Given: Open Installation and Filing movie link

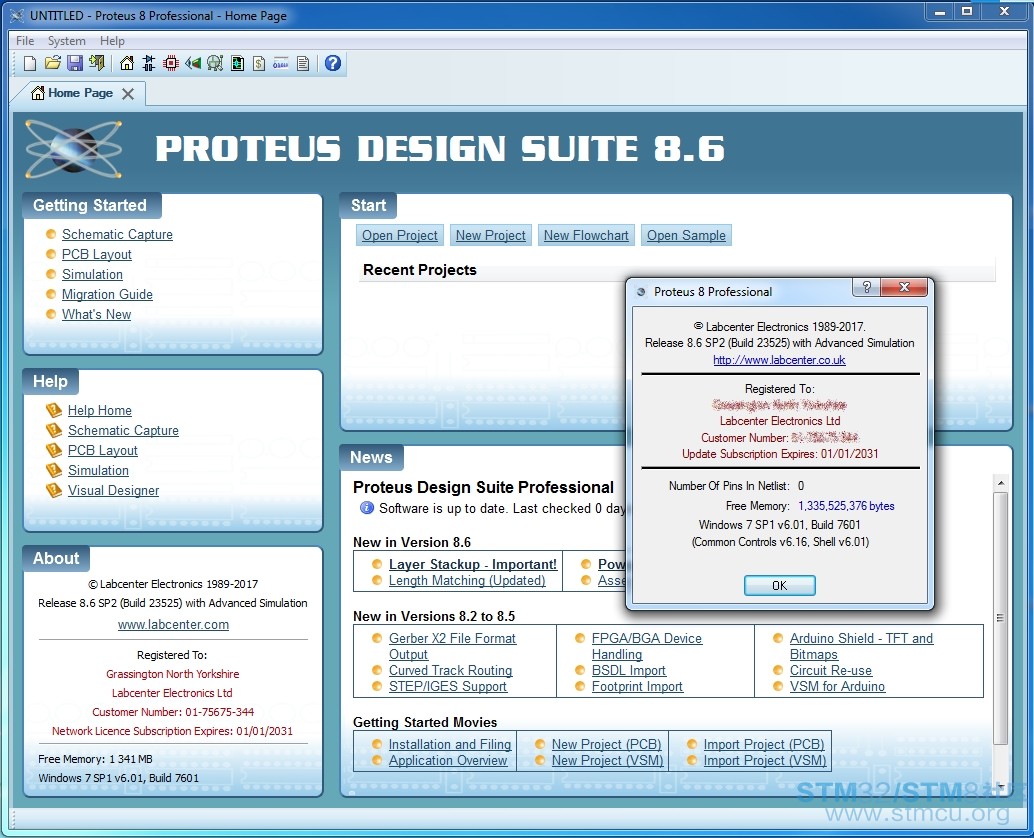Looking at the screenshot, I should click(x=450, y=744).
